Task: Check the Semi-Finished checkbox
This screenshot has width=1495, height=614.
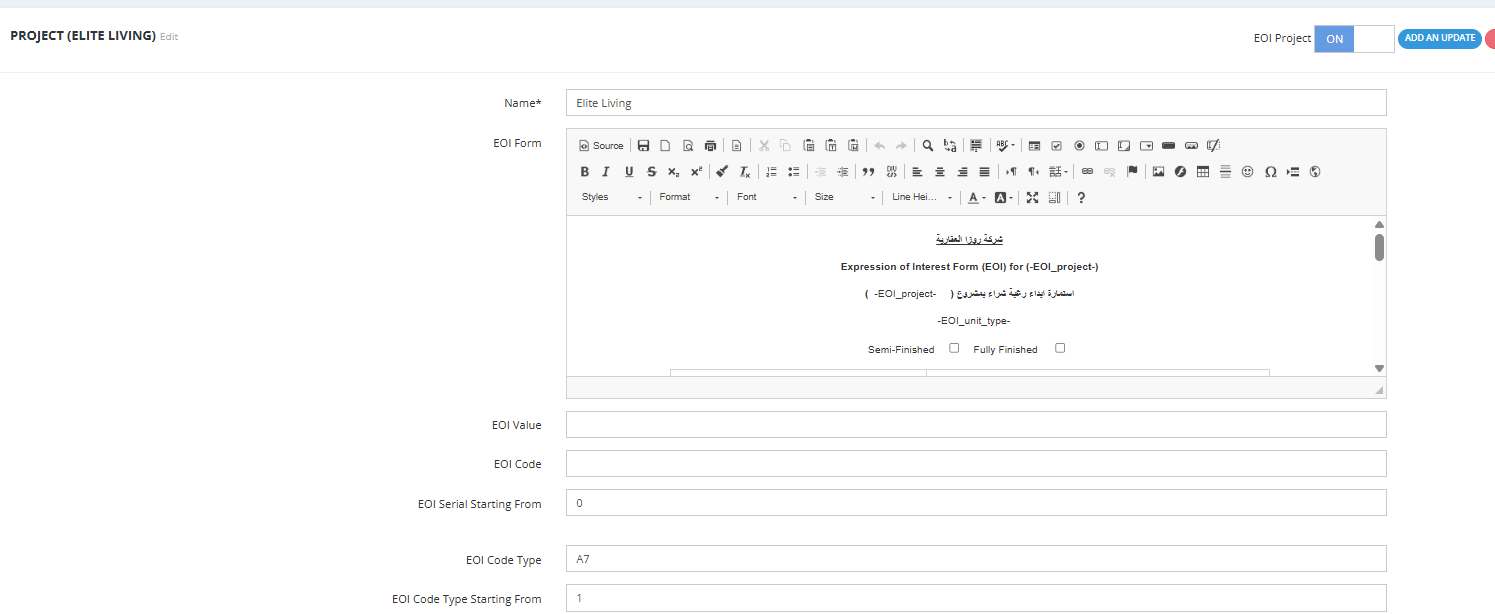Action: coord(954,348)
